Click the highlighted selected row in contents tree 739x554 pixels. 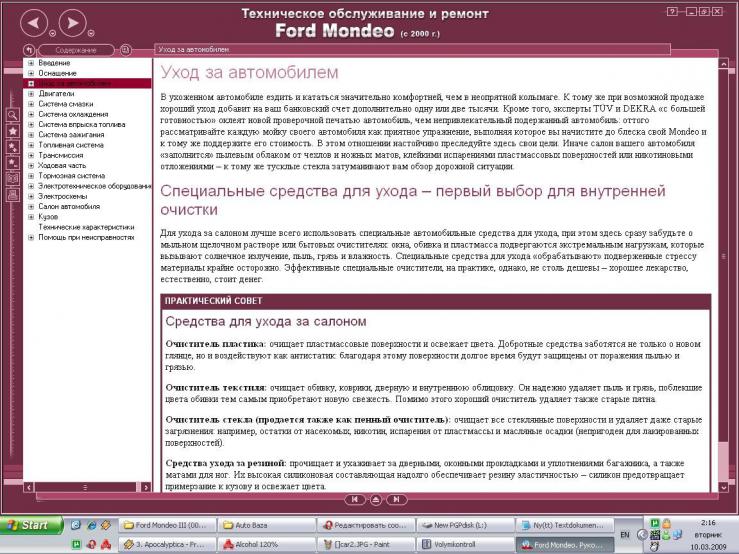pos(88,83)
